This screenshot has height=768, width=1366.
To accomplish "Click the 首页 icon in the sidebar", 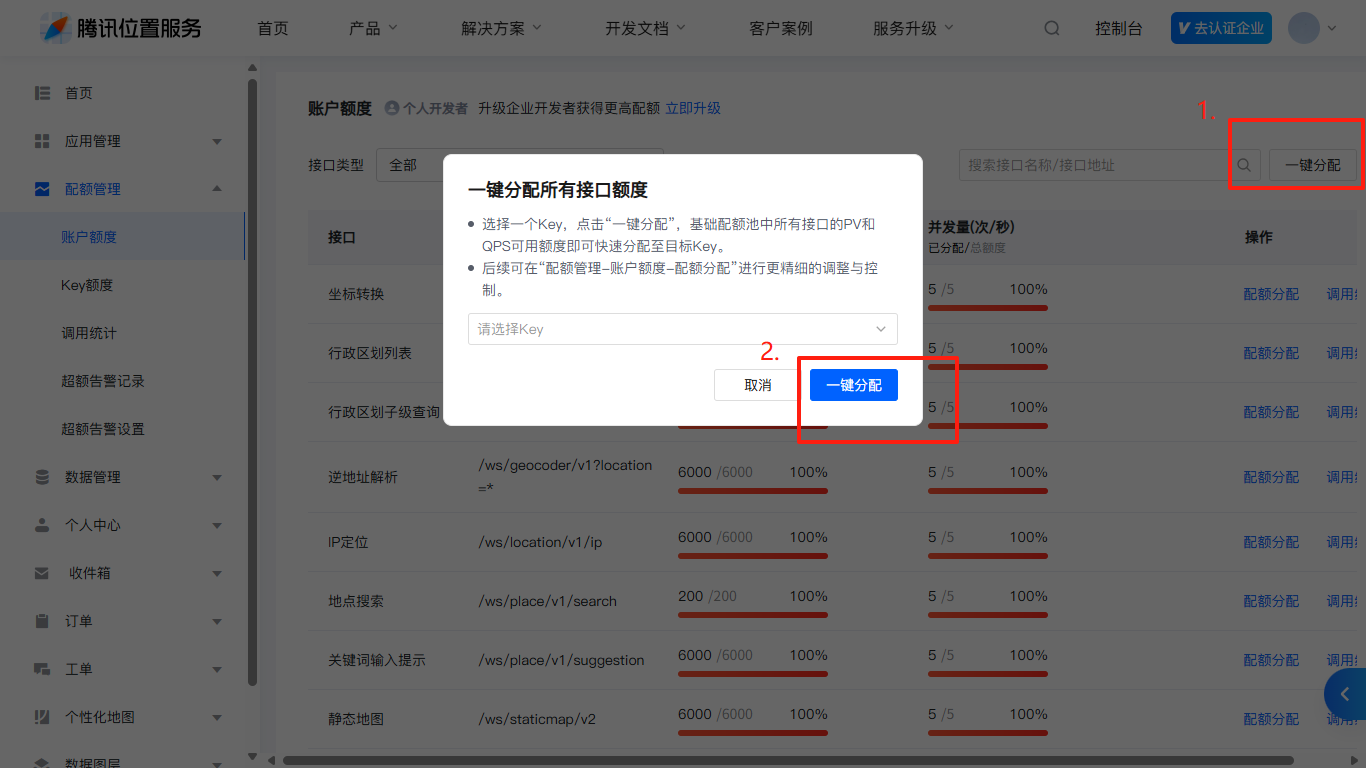I will (42, 93).
